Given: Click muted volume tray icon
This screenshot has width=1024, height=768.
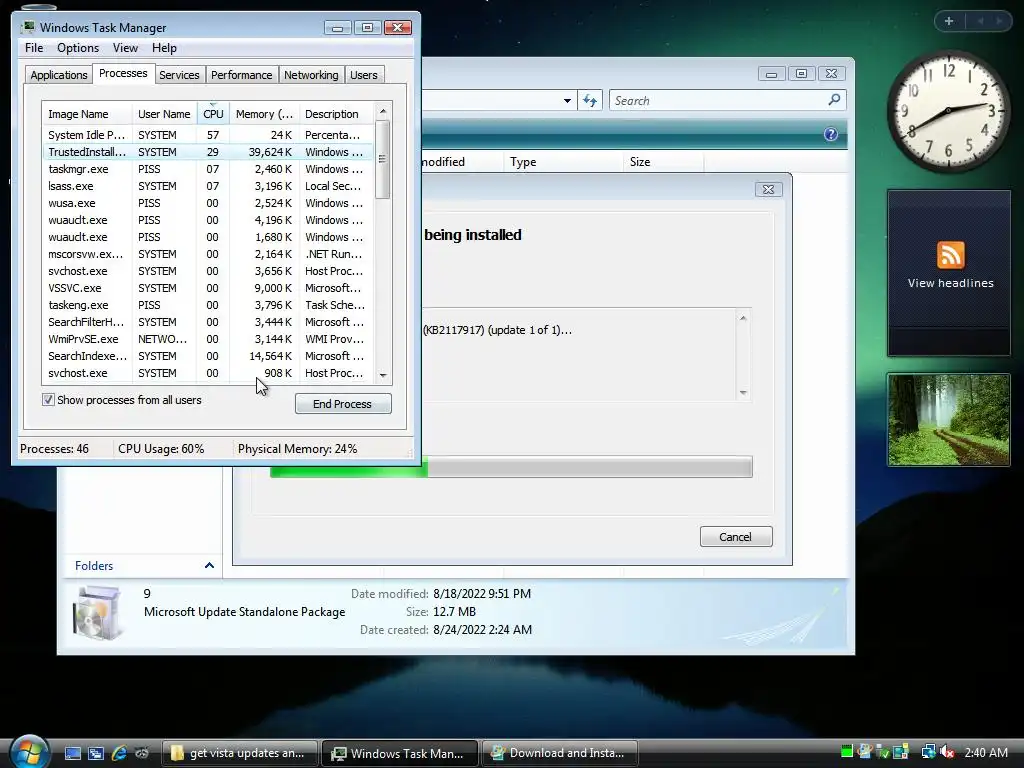Looking at the screenshot, I should [947, 752].
